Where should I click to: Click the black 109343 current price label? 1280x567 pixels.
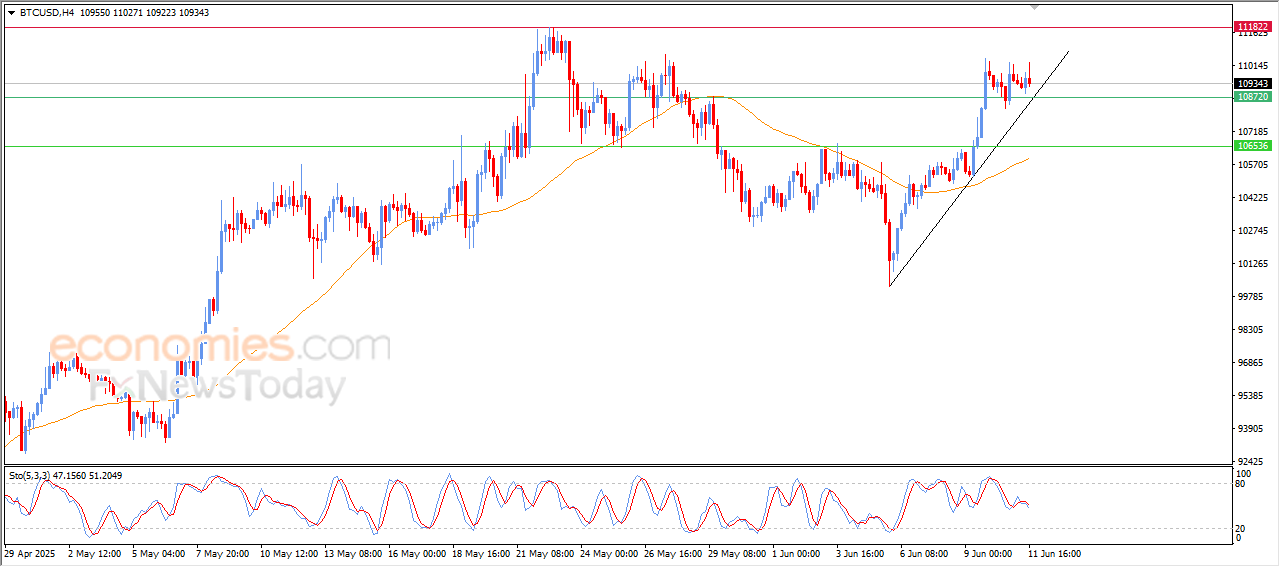(x=1253, y=84)
